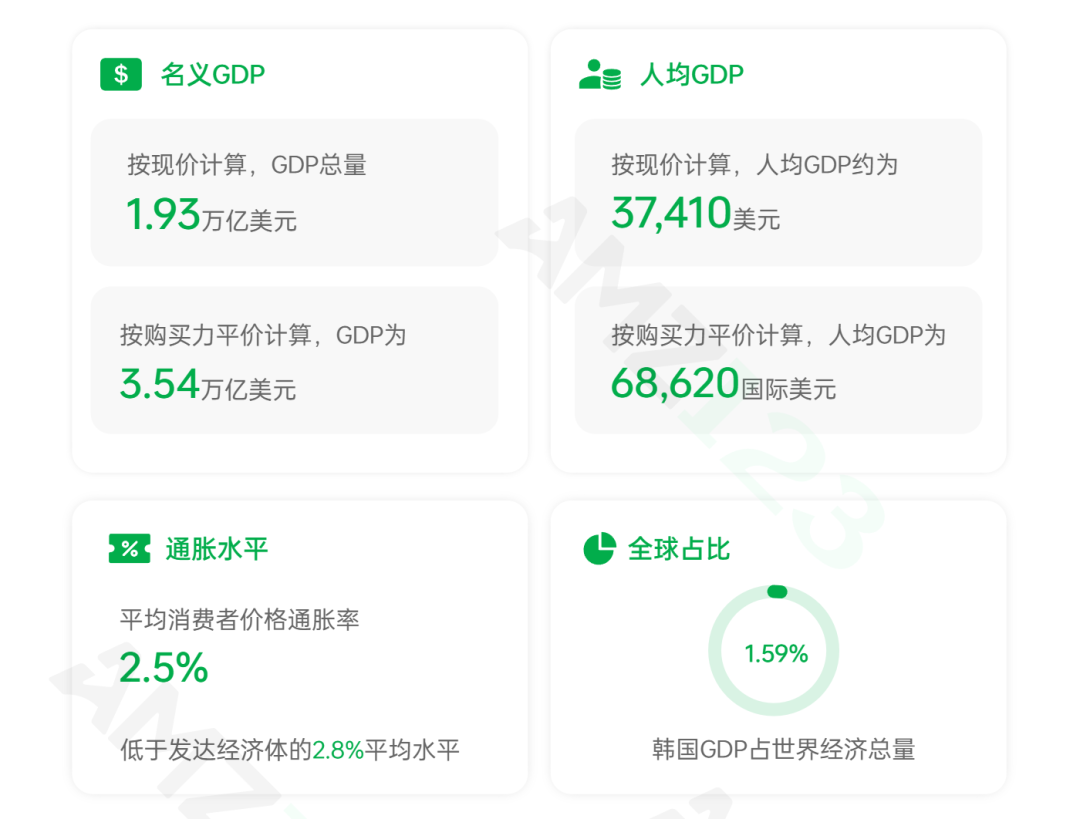Select the 名义GDP card heading
Image resolution: width=1080 pixels, height=819 pixels.
point(213,74)
